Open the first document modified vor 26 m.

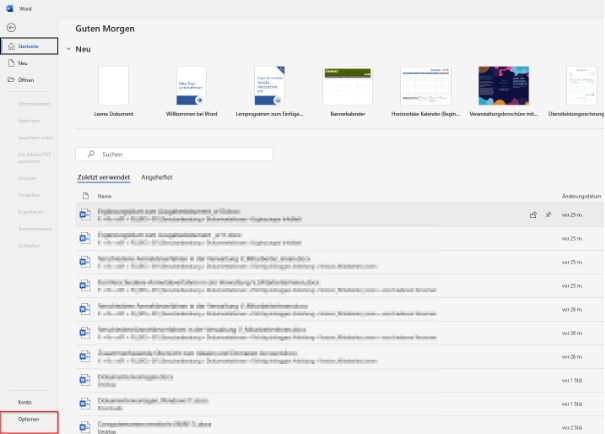pyautogui.click(x=340, y=309)
